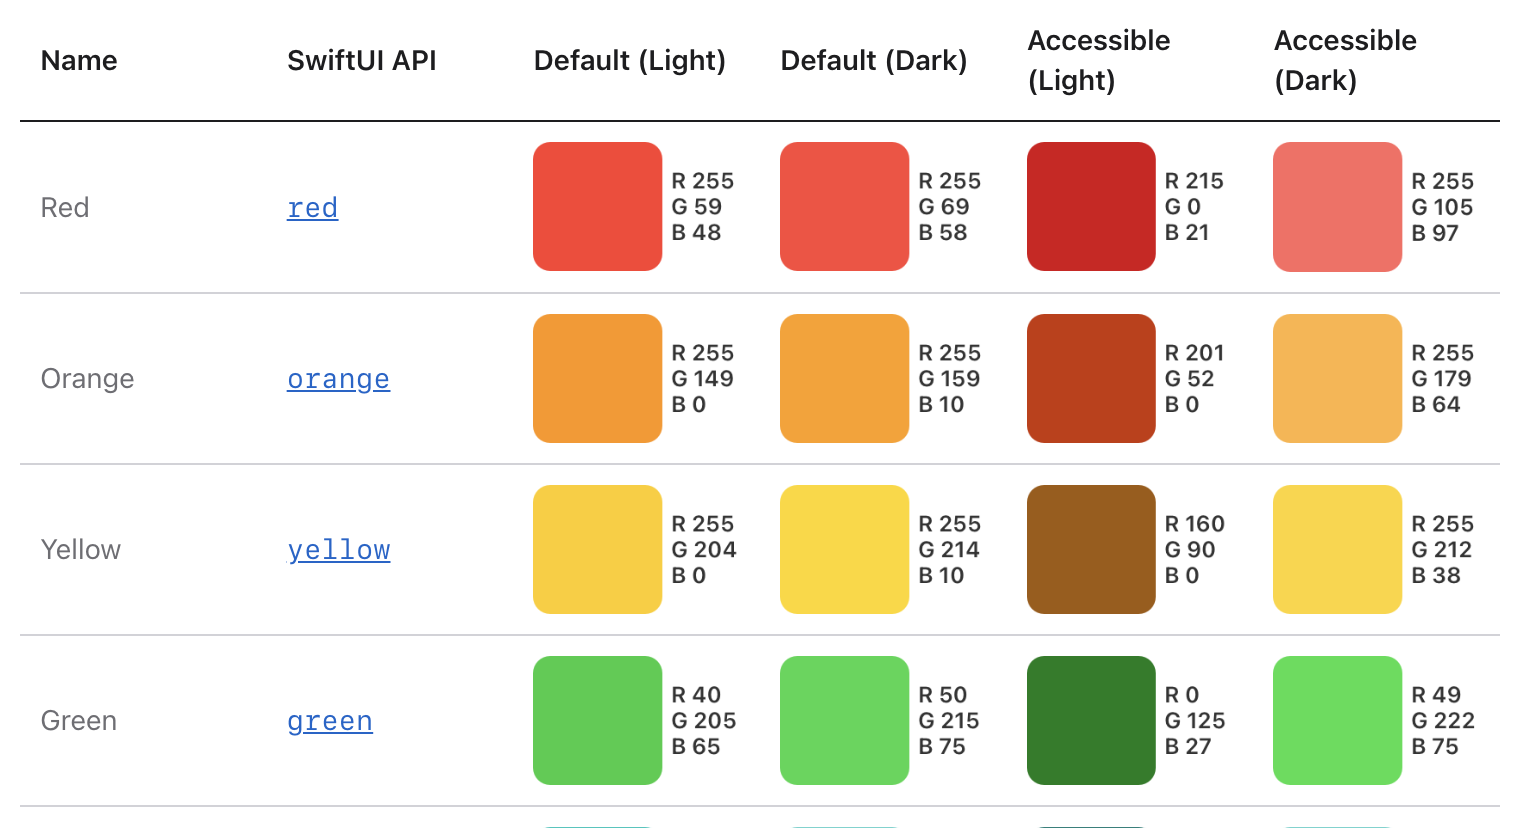This screenshot has width=1524, height=828.
Task: Select the dark Green Accessible (Light) swatch
Action: [1091, 720]
